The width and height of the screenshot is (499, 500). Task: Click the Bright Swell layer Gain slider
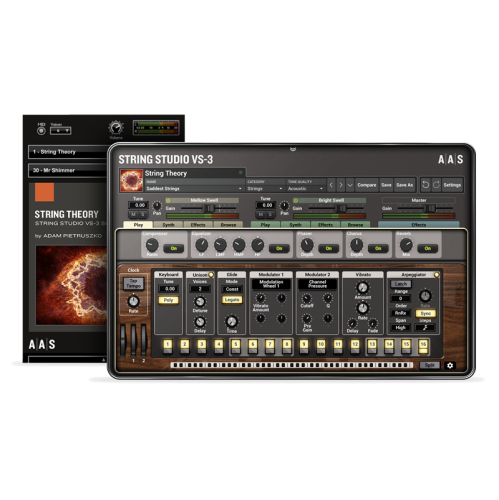(336, 208)
